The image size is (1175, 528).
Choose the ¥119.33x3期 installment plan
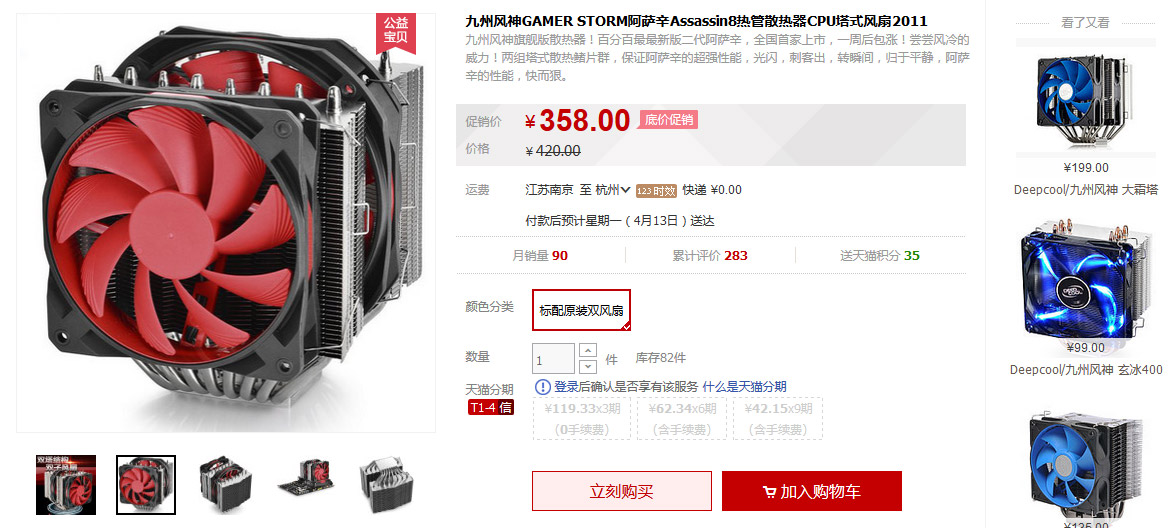tap(582, 419)
